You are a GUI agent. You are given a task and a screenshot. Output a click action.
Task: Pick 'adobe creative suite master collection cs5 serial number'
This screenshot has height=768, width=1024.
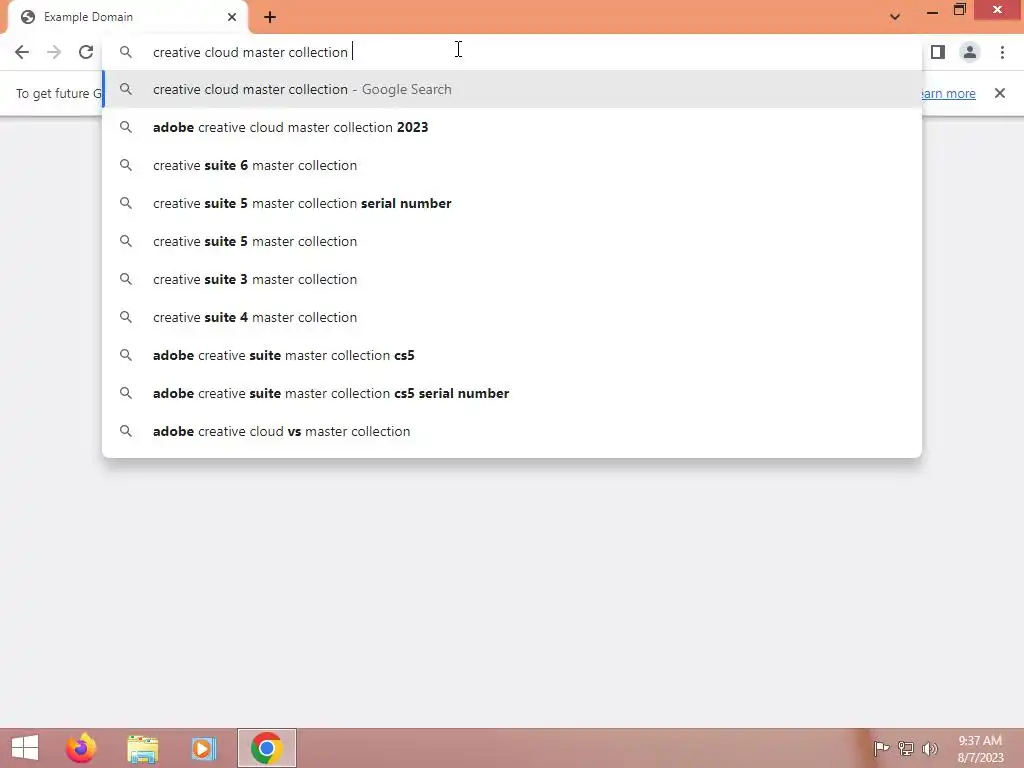tap(512, 393)
